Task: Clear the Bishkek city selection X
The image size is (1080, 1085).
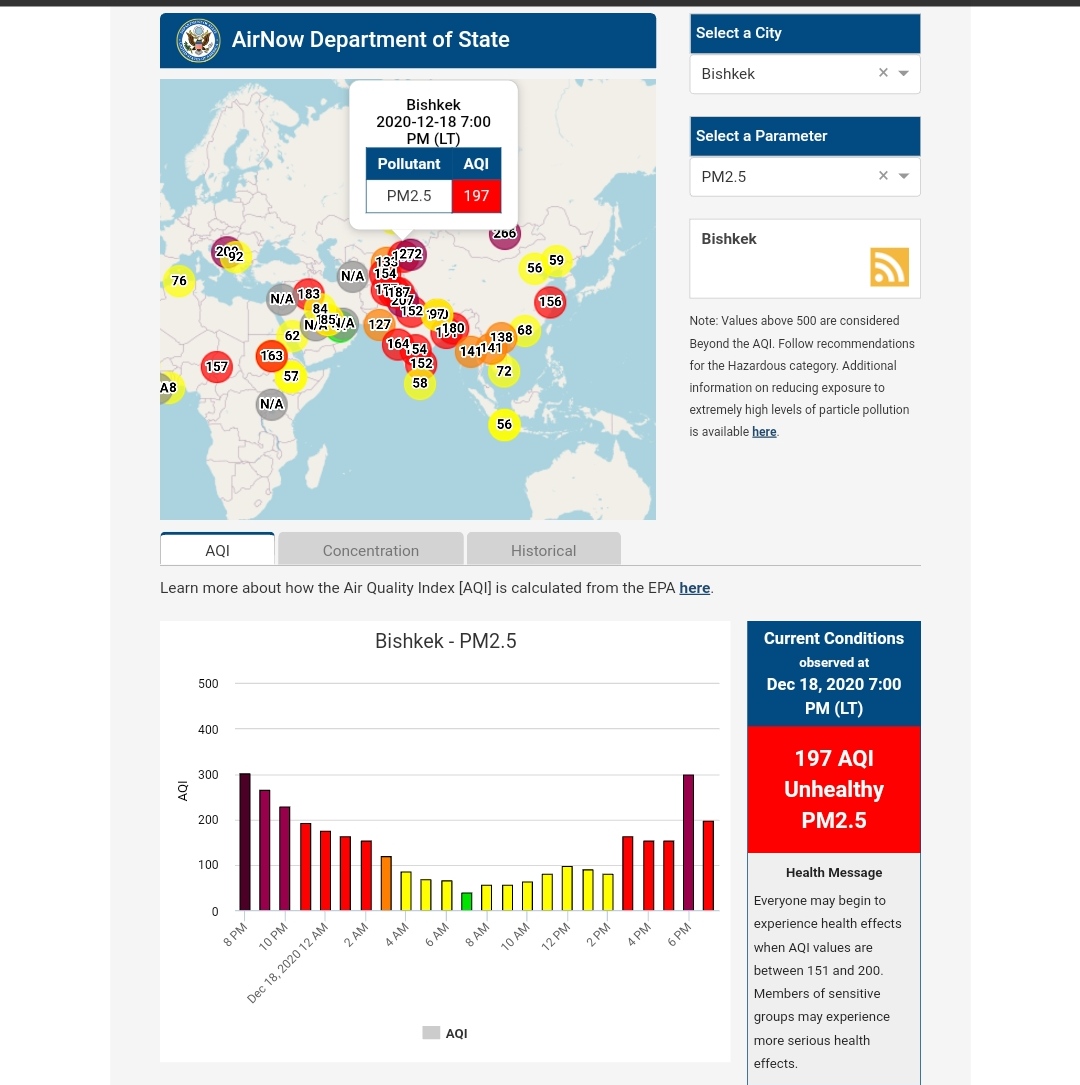Action: click(x=883, y=73)
